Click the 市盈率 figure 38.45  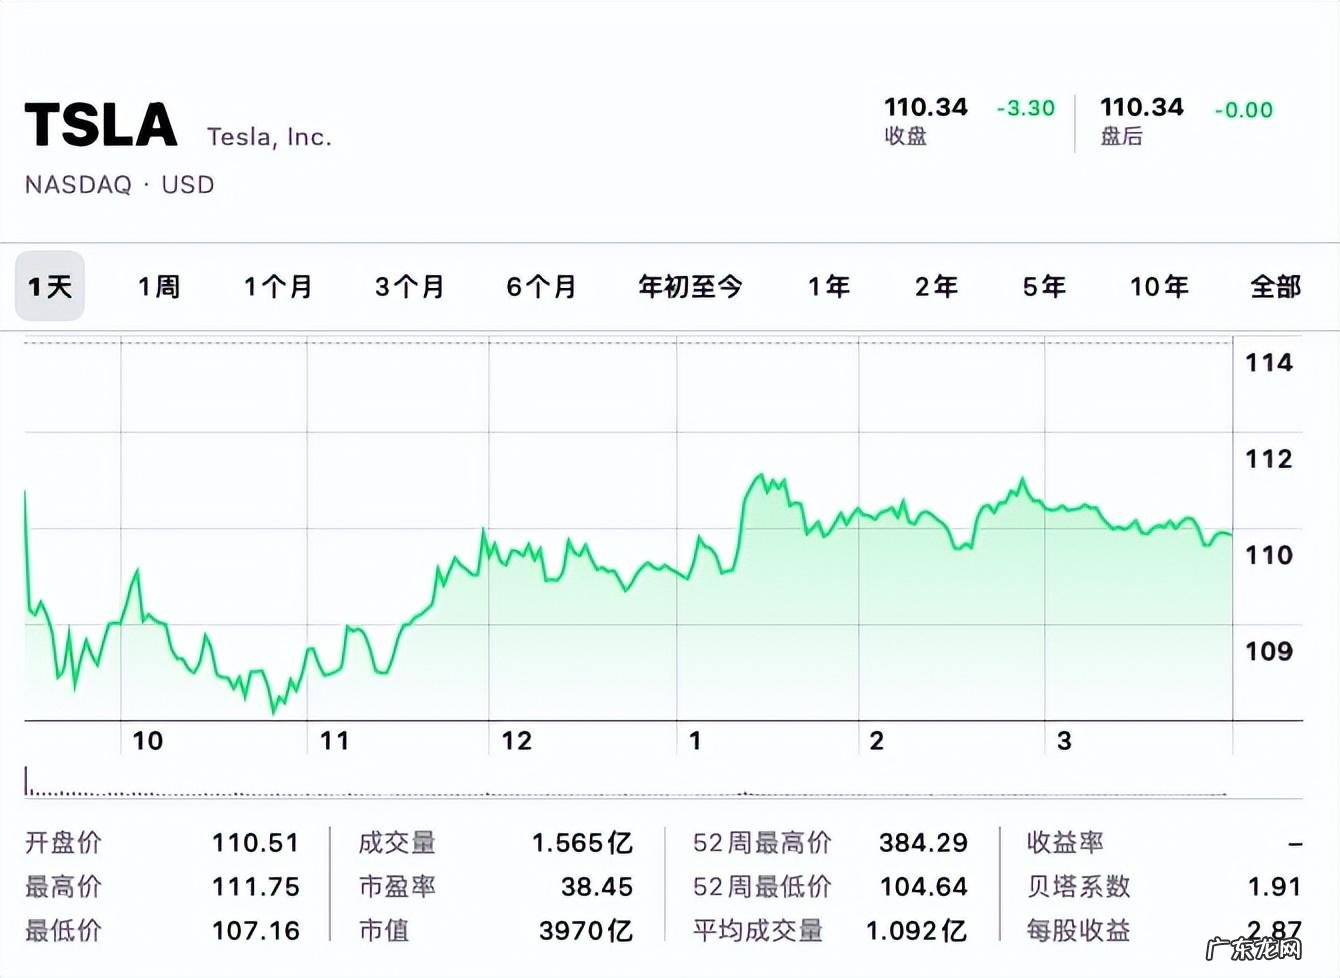click(597, 887)
